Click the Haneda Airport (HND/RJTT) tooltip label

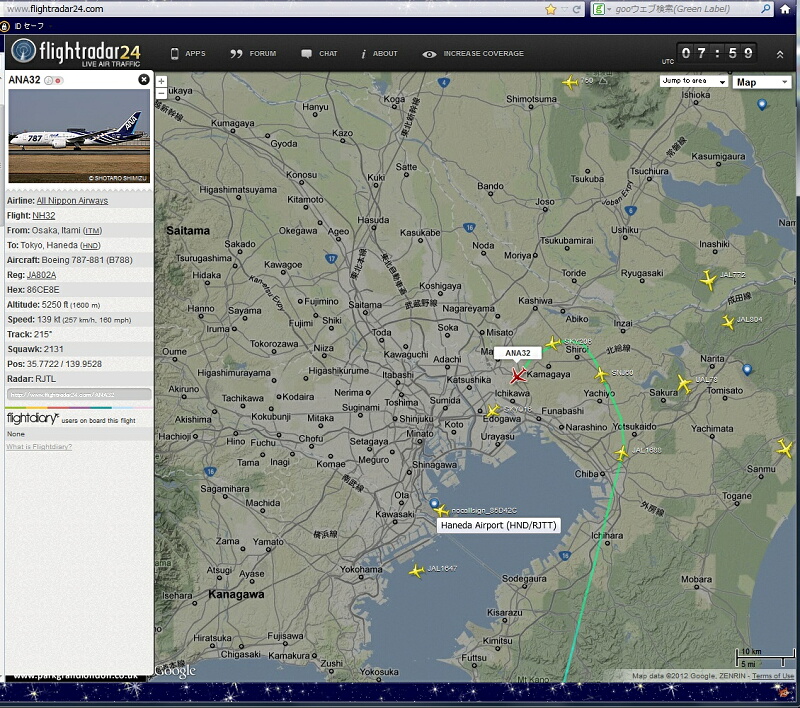click(498, 525)
